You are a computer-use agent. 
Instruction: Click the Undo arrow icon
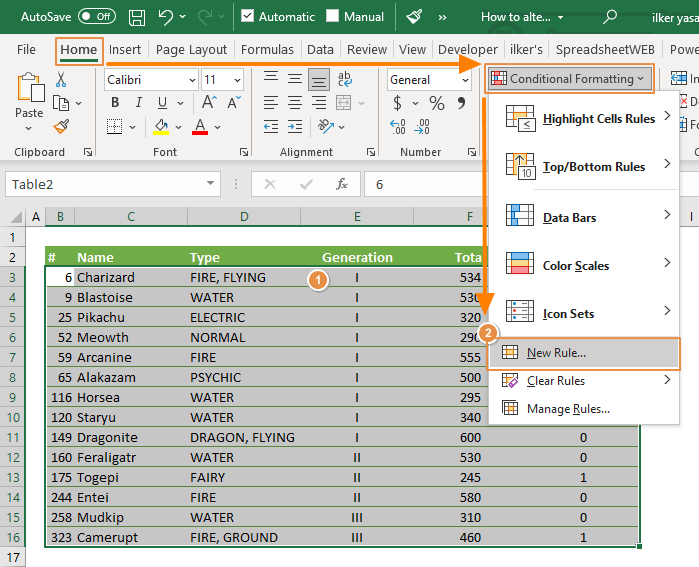[165, 17]
